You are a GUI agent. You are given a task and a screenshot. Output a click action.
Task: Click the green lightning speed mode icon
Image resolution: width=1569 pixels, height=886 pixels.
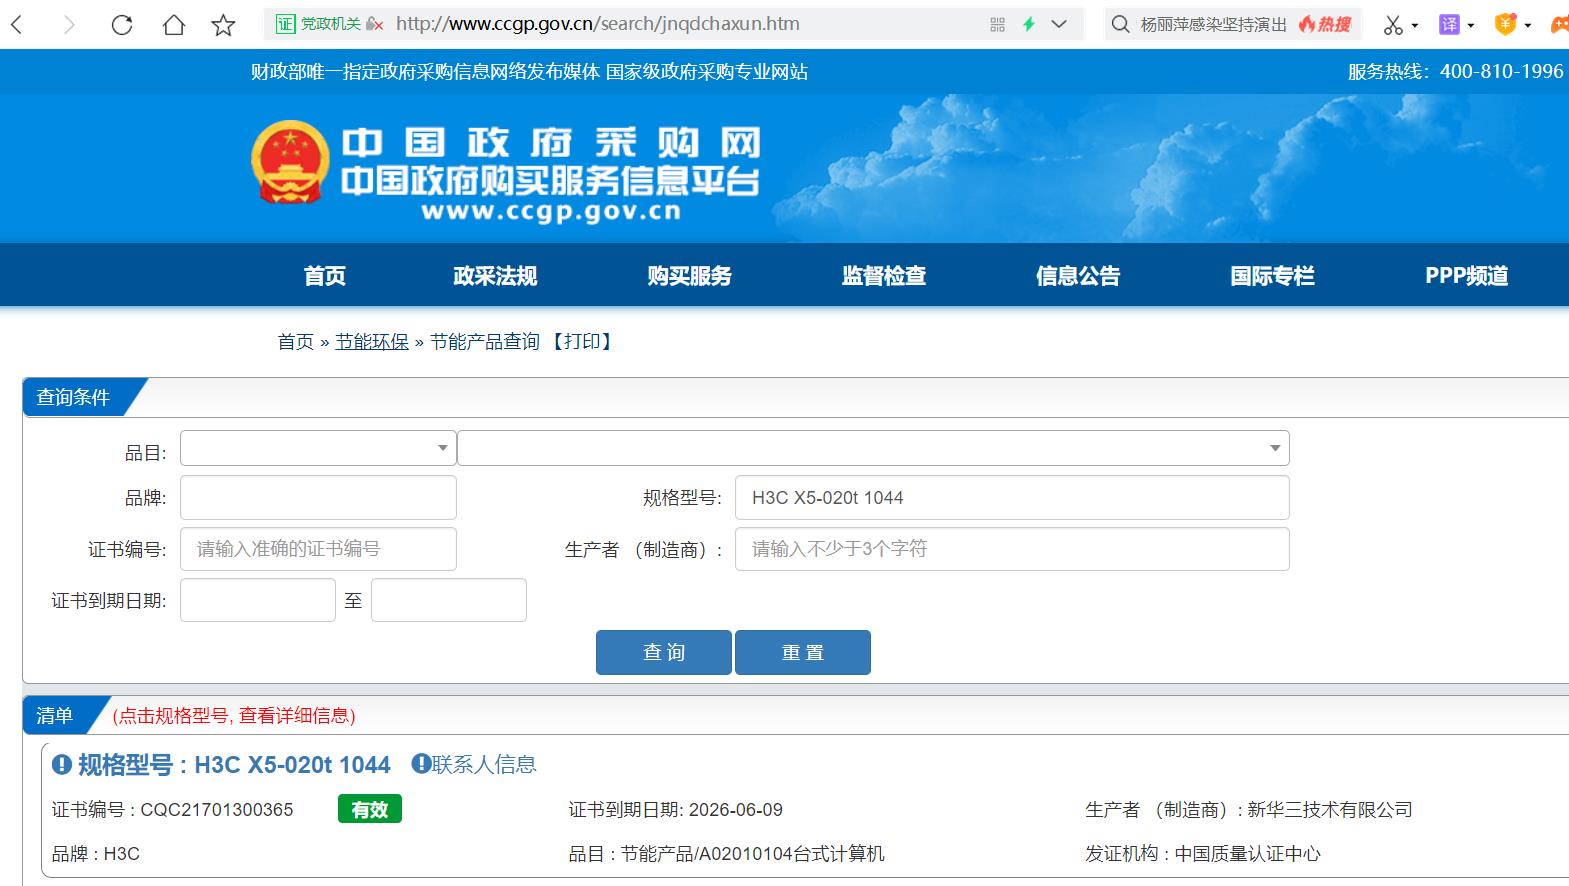tap(1028, 24)
